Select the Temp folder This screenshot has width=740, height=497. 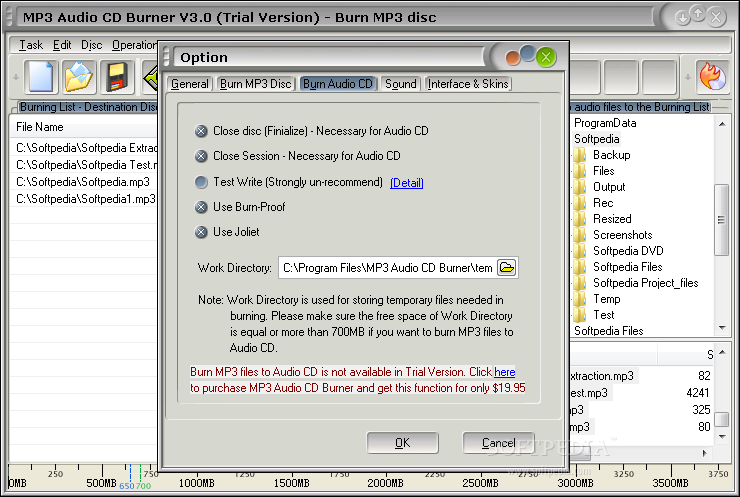(606, 299)
